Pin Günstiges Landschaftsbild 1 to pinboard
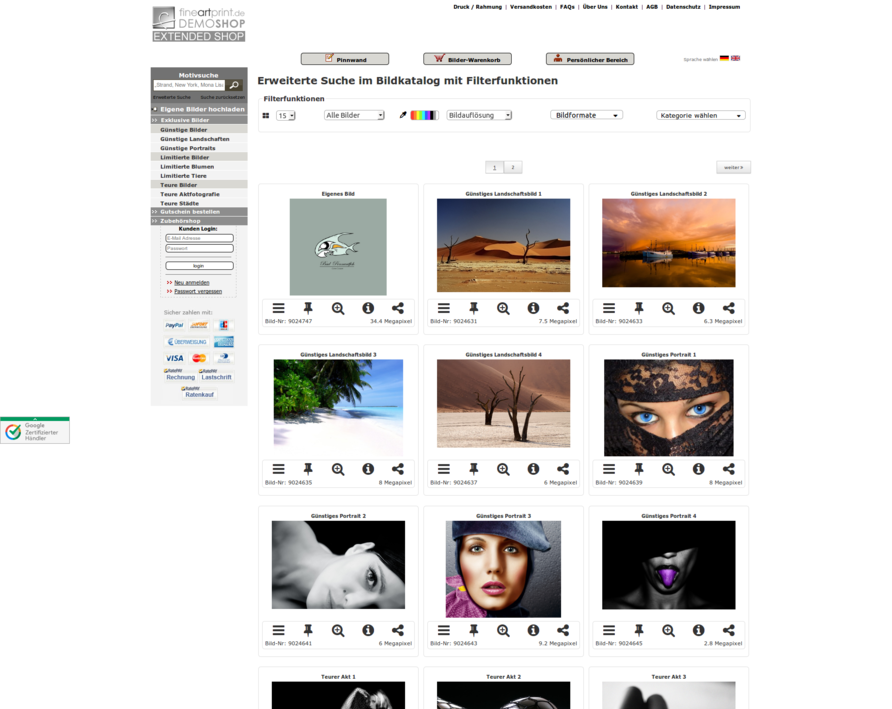 473,308
